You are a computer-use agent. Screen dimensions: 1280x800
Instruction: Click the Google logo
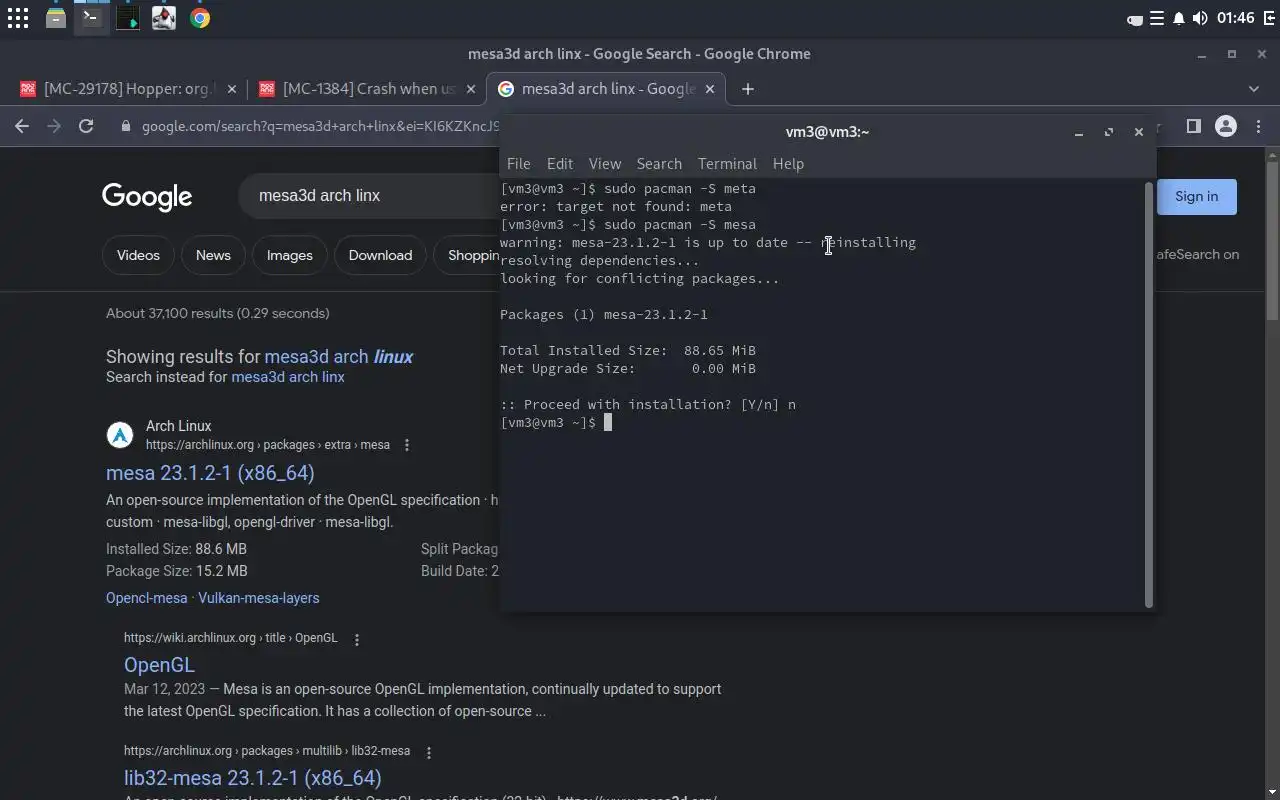[147, 197]
